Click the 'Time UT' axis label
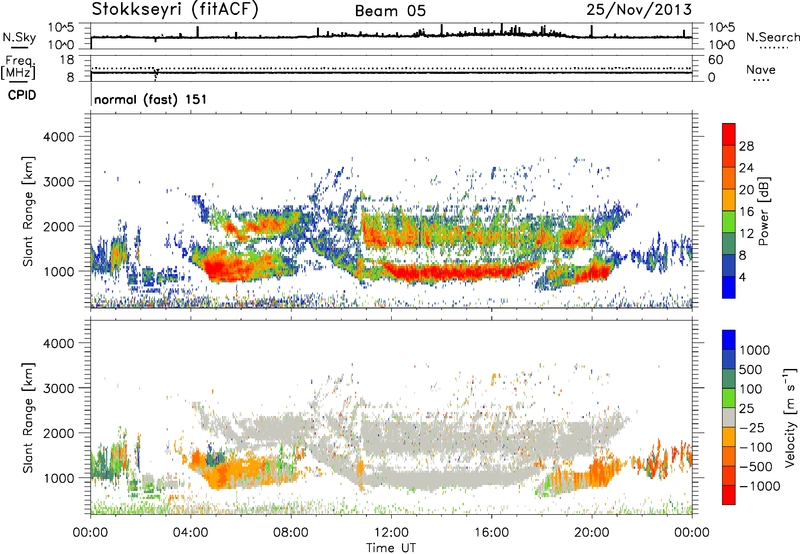 pos(391,548)
